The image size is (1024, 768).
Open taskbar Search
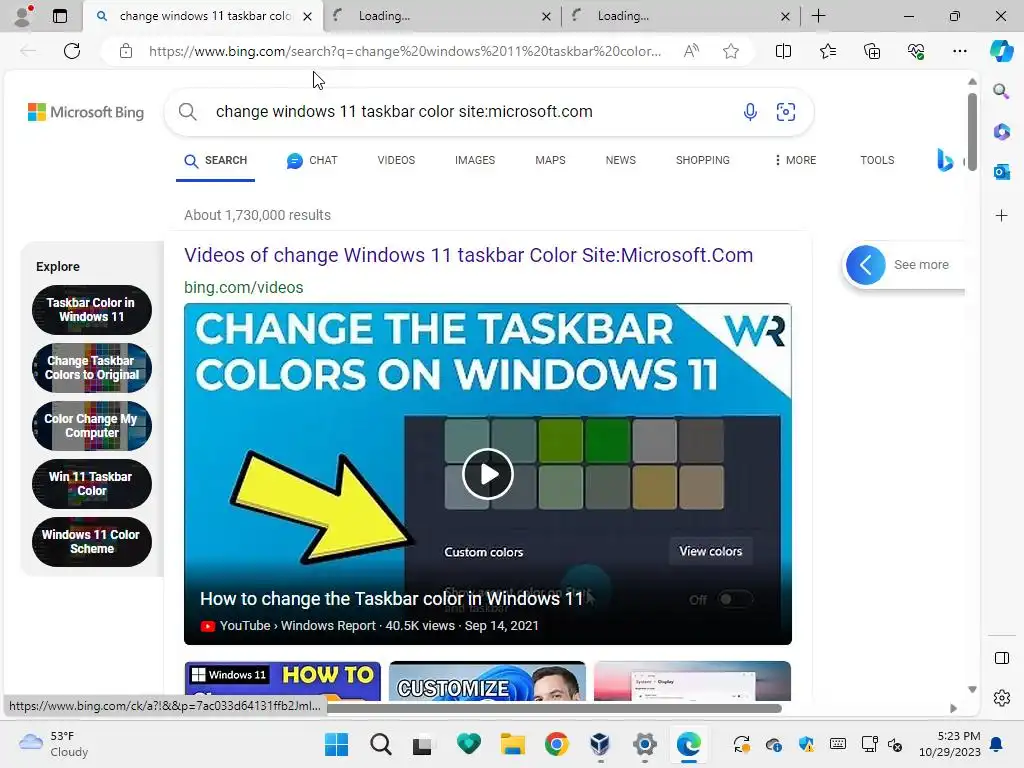[380, 744]
